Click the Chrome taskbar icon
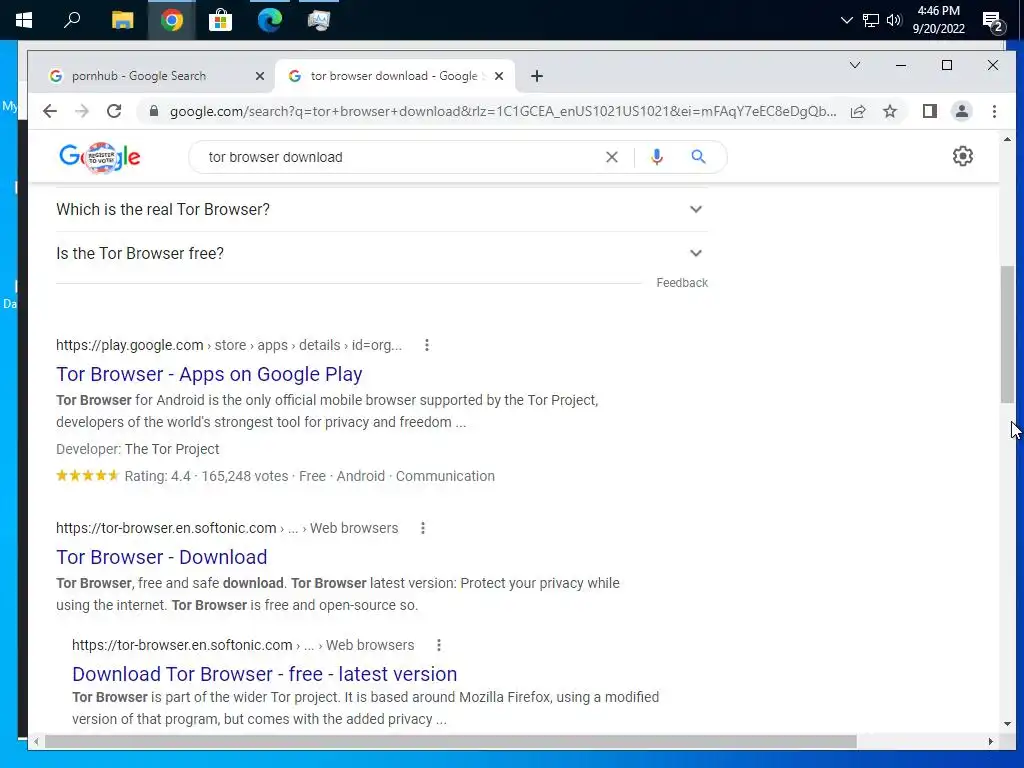1024x768 pixels. click(172, 20)
